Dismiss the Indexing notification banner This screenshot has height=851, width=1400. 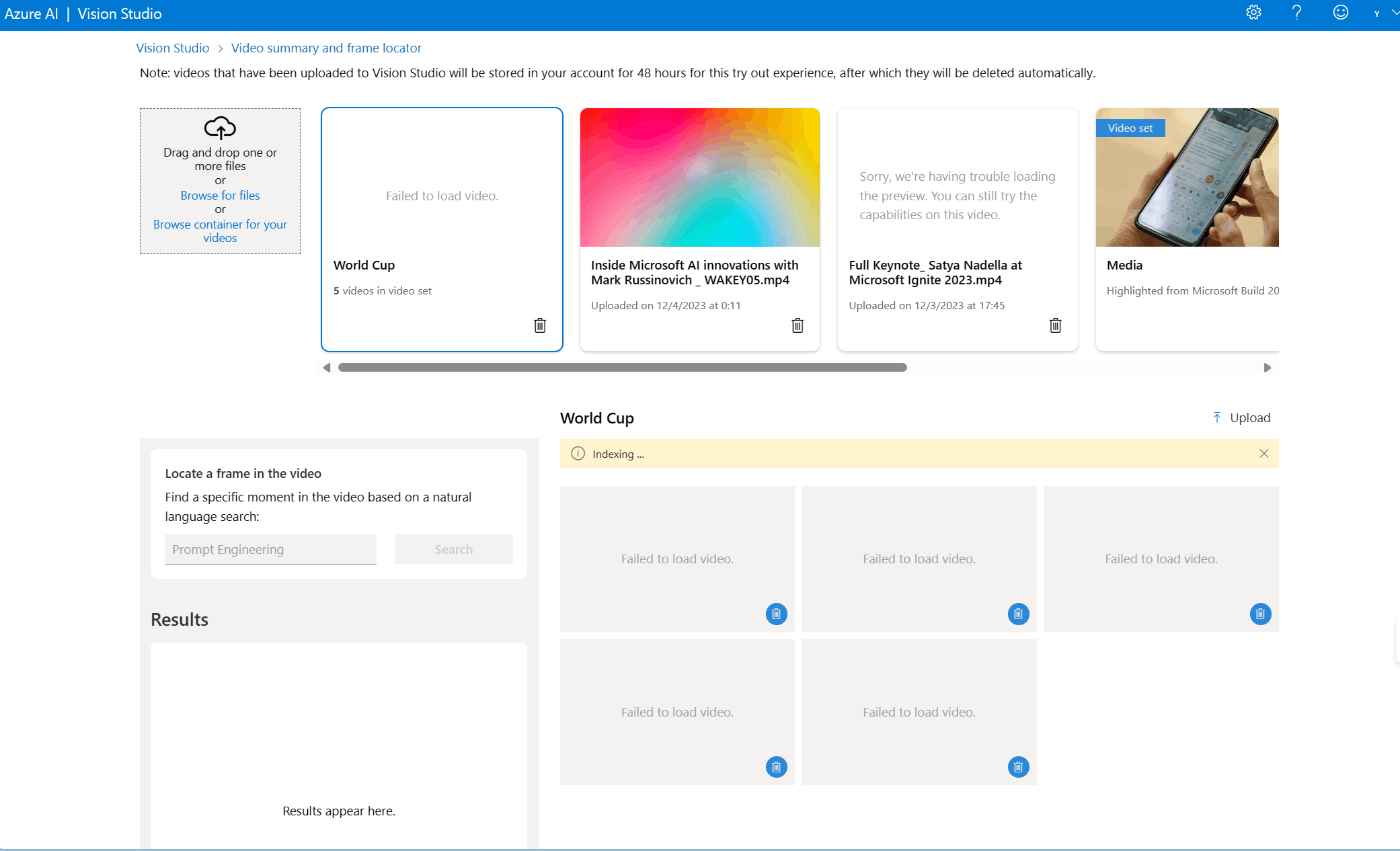1264,454
